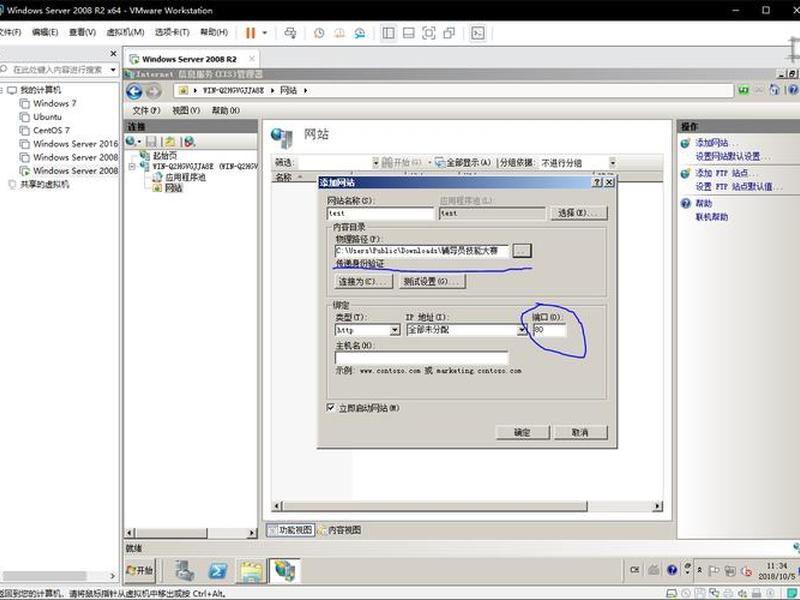The width and height of the screenshot is (800, 600).
Task: Select 起始页 in the connections tree
Action: pyautogui.click(x=164, y=155)
